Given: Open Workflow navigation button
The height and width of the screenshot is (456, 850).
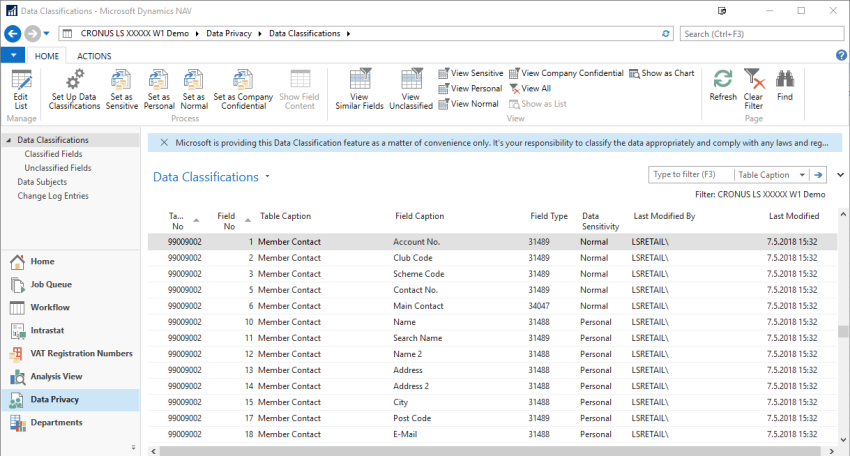Looking at the screenshot, I should (70, 307).
